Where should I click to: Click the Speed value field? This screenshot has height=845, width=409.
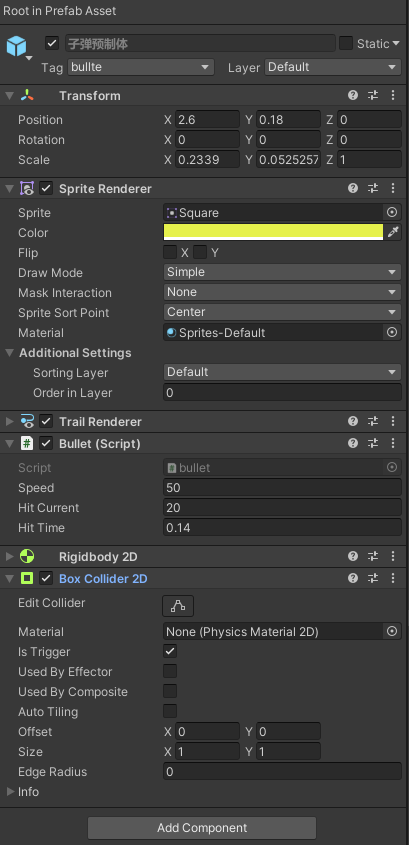[x=282, y=488]
